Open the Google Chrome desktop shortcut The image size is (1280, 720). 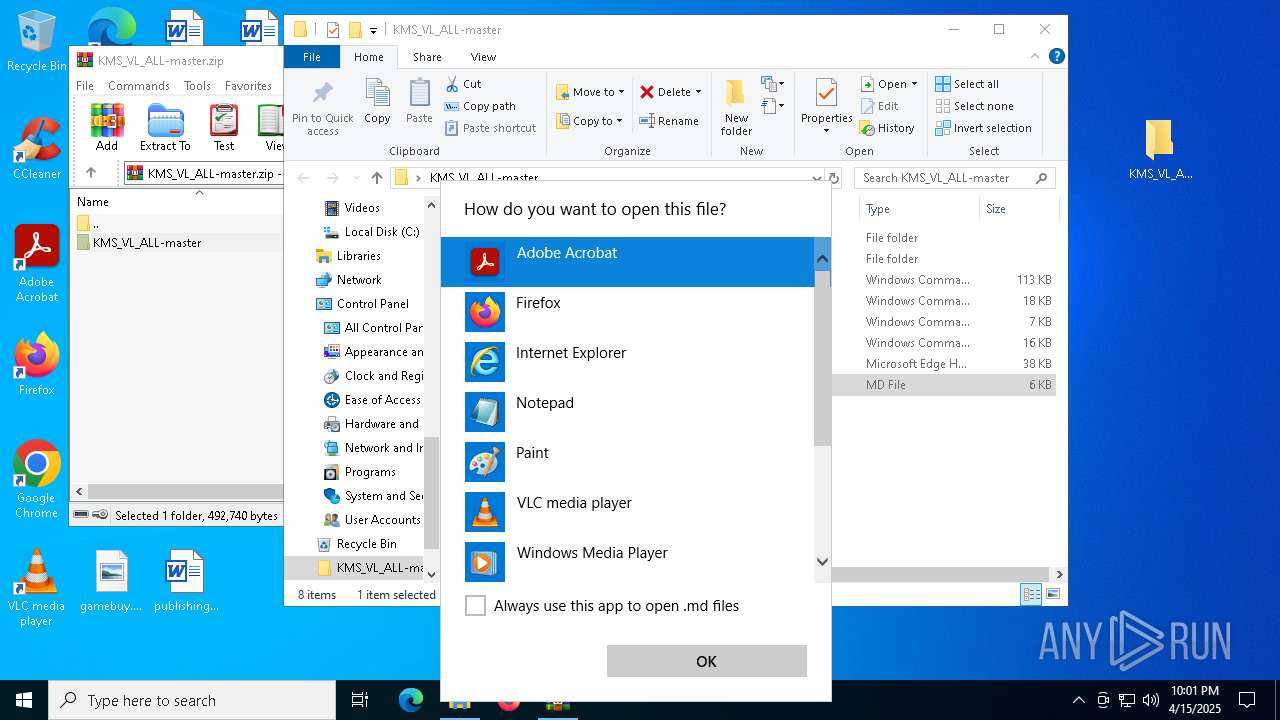point(37,479)
